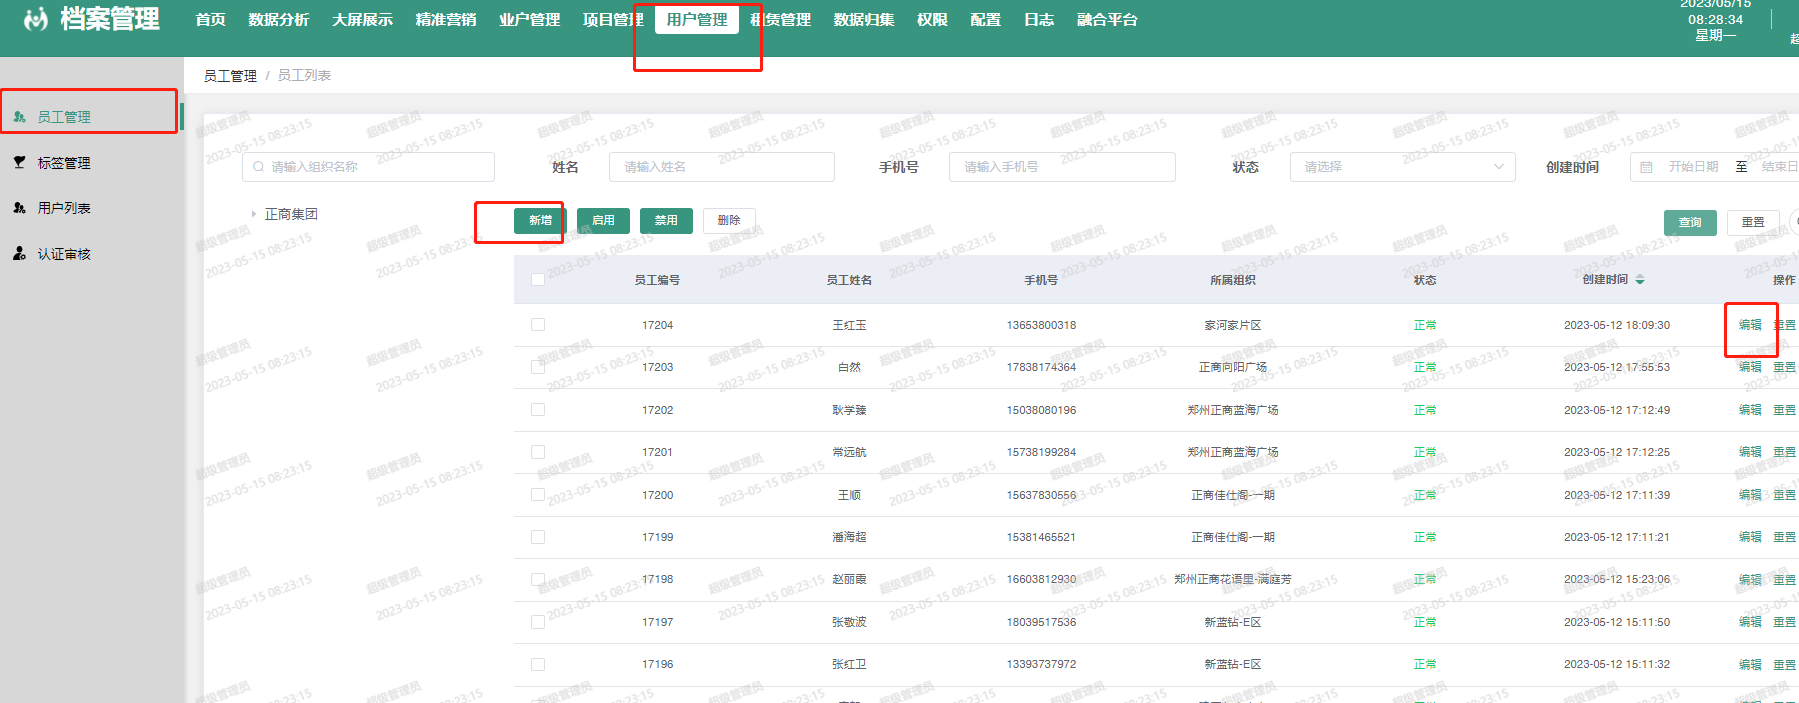The image size is (1799, 703).
Task: Check the row for employee 17204
Action: (x=538, y=325)
